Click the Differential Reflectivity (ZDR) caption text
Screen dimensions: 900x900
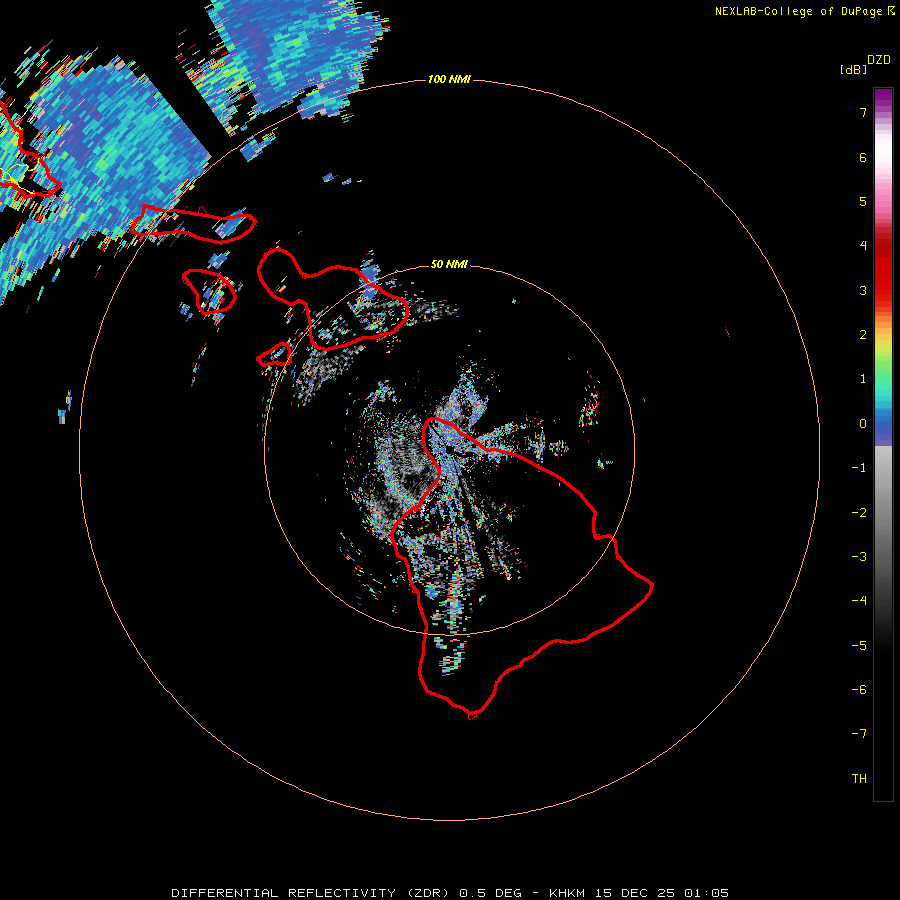click(x=312, y=893)
